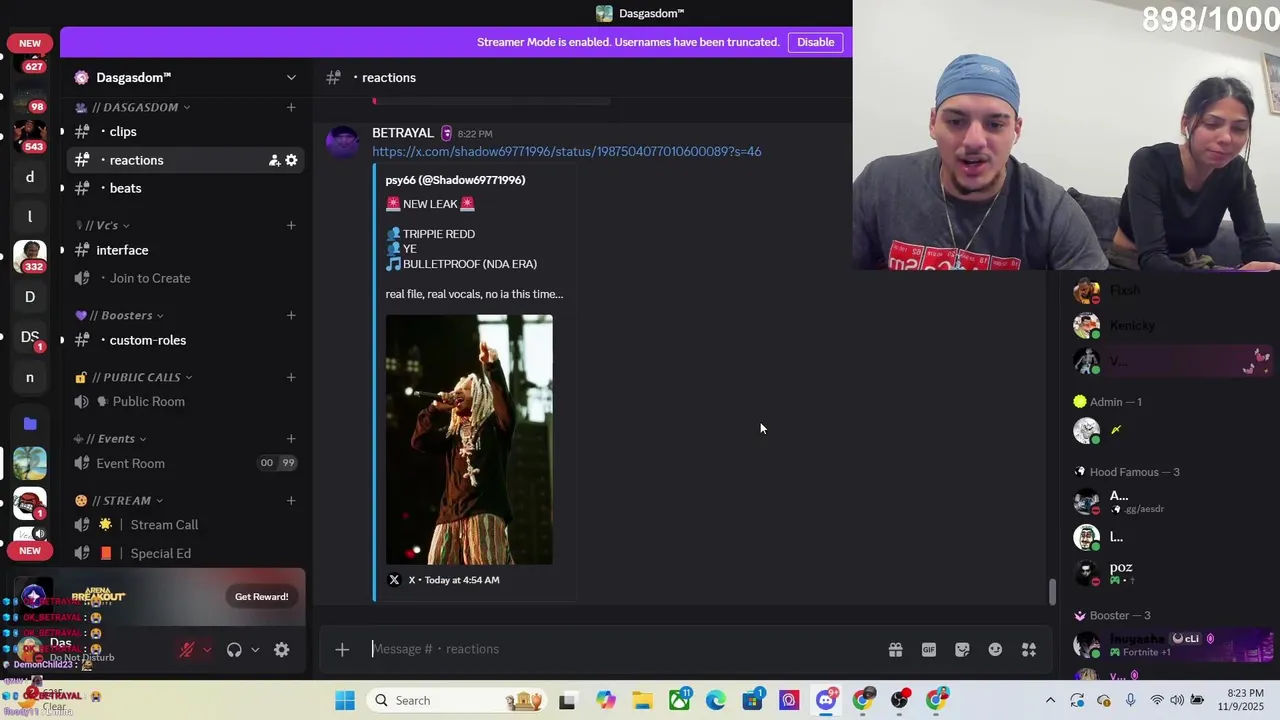Image resolution: width=1280 pixels, height=720 pixels.
Task: Collapse the // STREAM category
Action: click(120, 500)
